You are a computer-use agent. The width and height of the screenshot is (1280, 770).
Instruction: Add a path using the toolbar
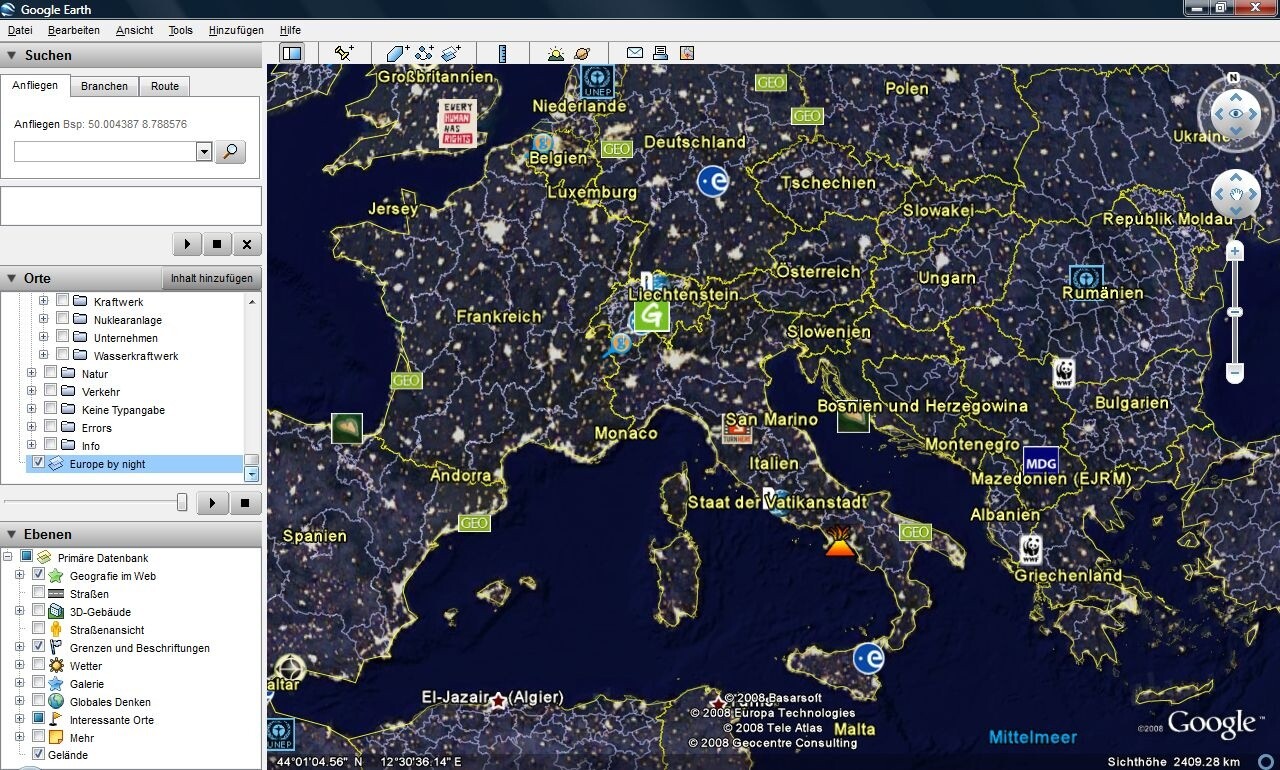[x=424, y=53]
